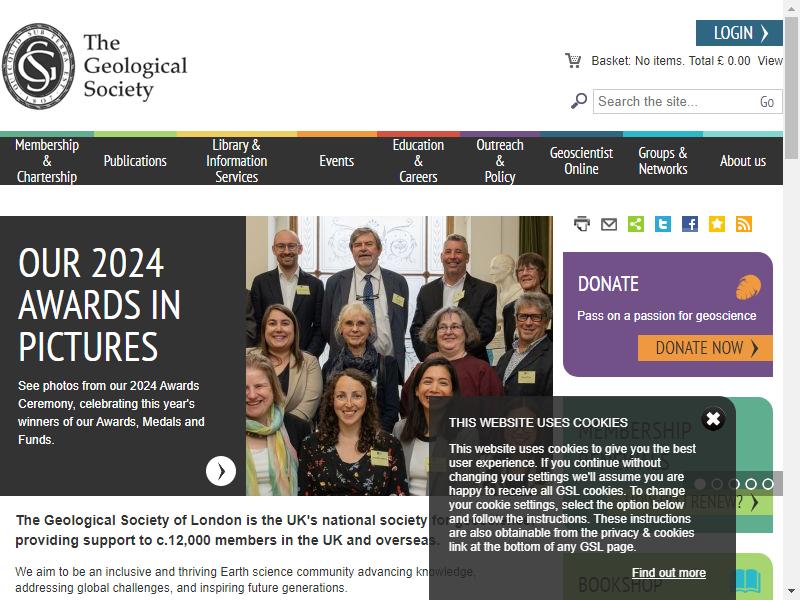Open the orange RSS feed icon
The width and height of the screenshot is (800, 600).
tap(744, 224)
